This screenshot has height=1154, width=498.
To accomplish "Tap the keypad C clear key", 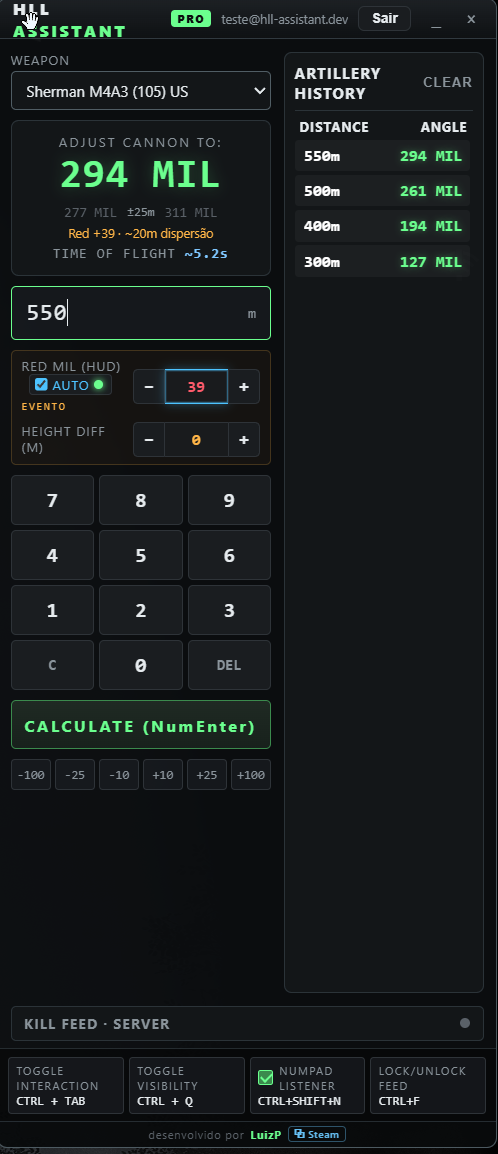I will pyautogui.click(x=52, y=665).
